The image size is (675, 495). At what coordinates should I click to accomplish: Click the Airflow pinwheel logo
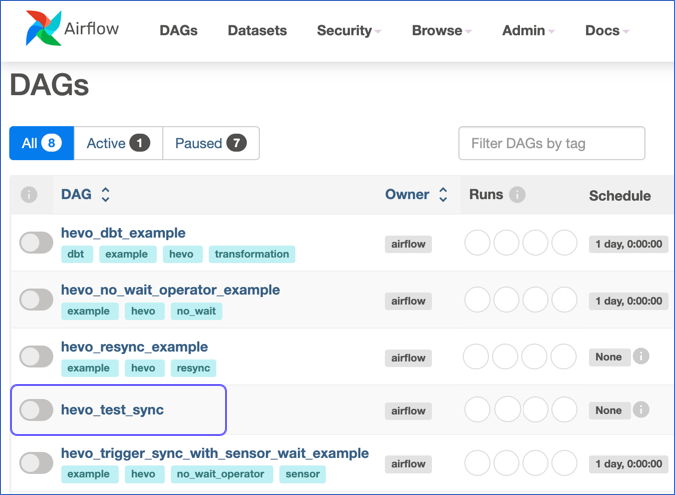pos(44,30)
